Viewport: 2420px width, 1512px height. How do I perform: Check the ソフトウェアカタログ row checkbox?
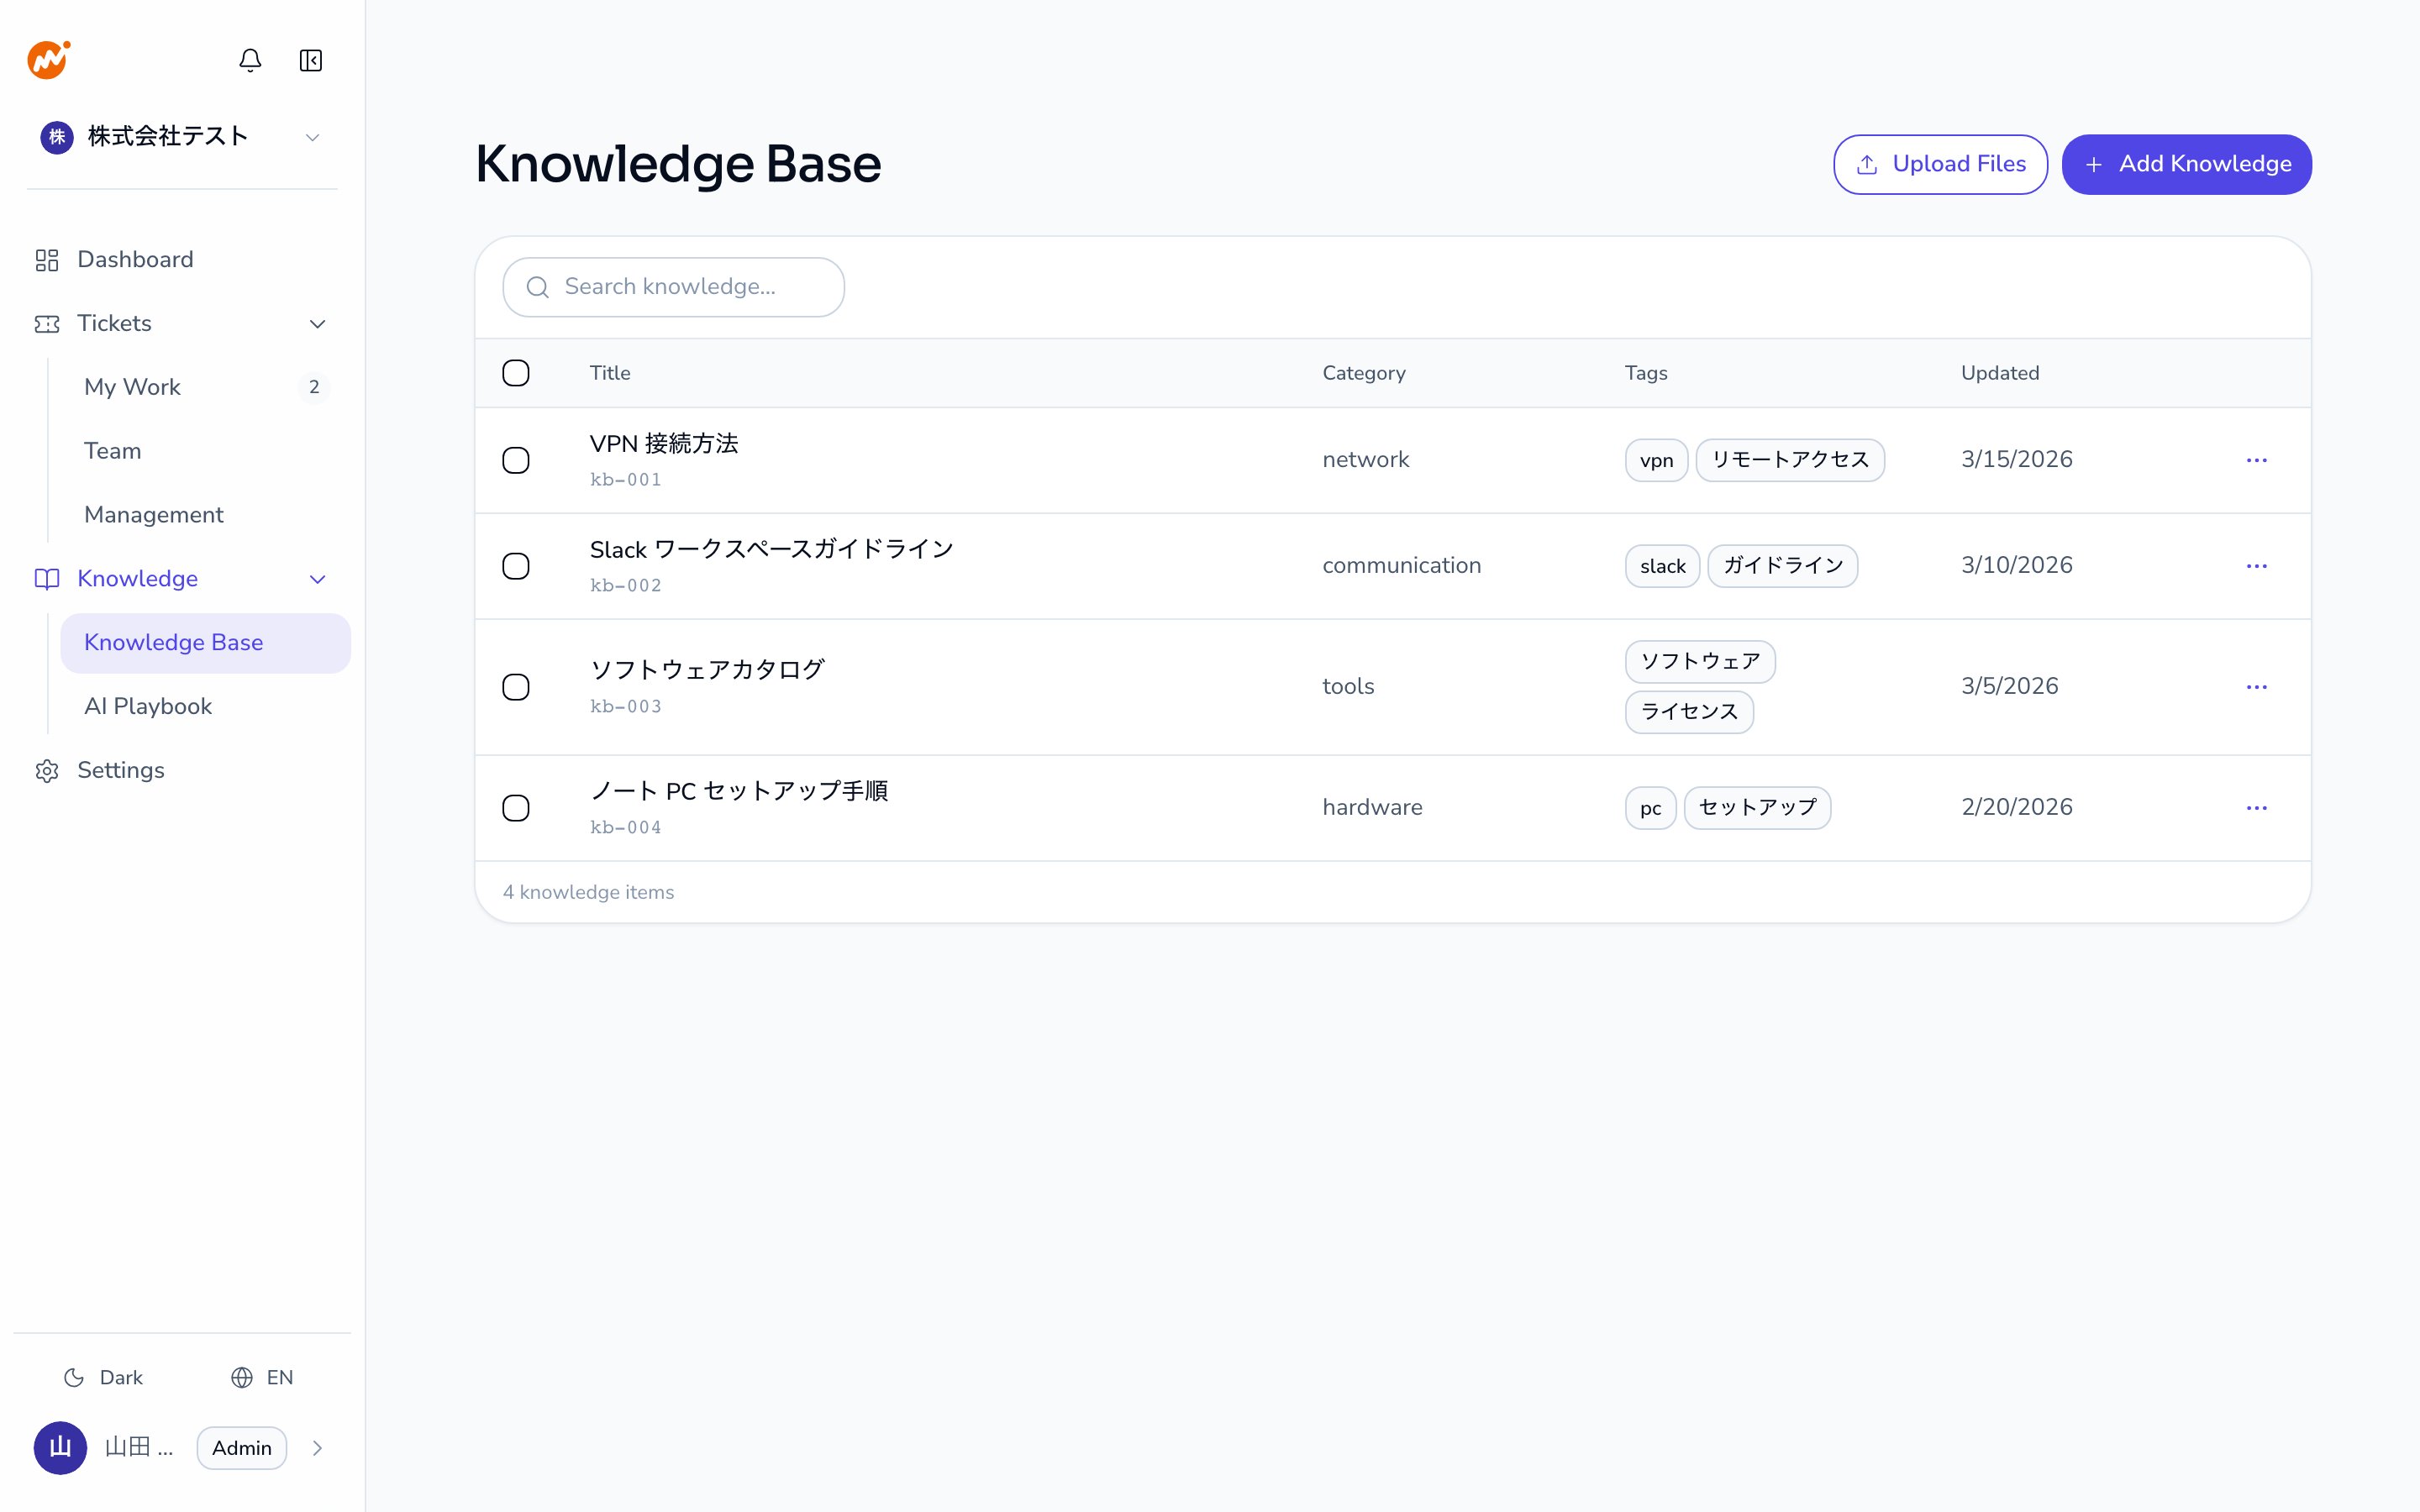[x=516, y=687]
